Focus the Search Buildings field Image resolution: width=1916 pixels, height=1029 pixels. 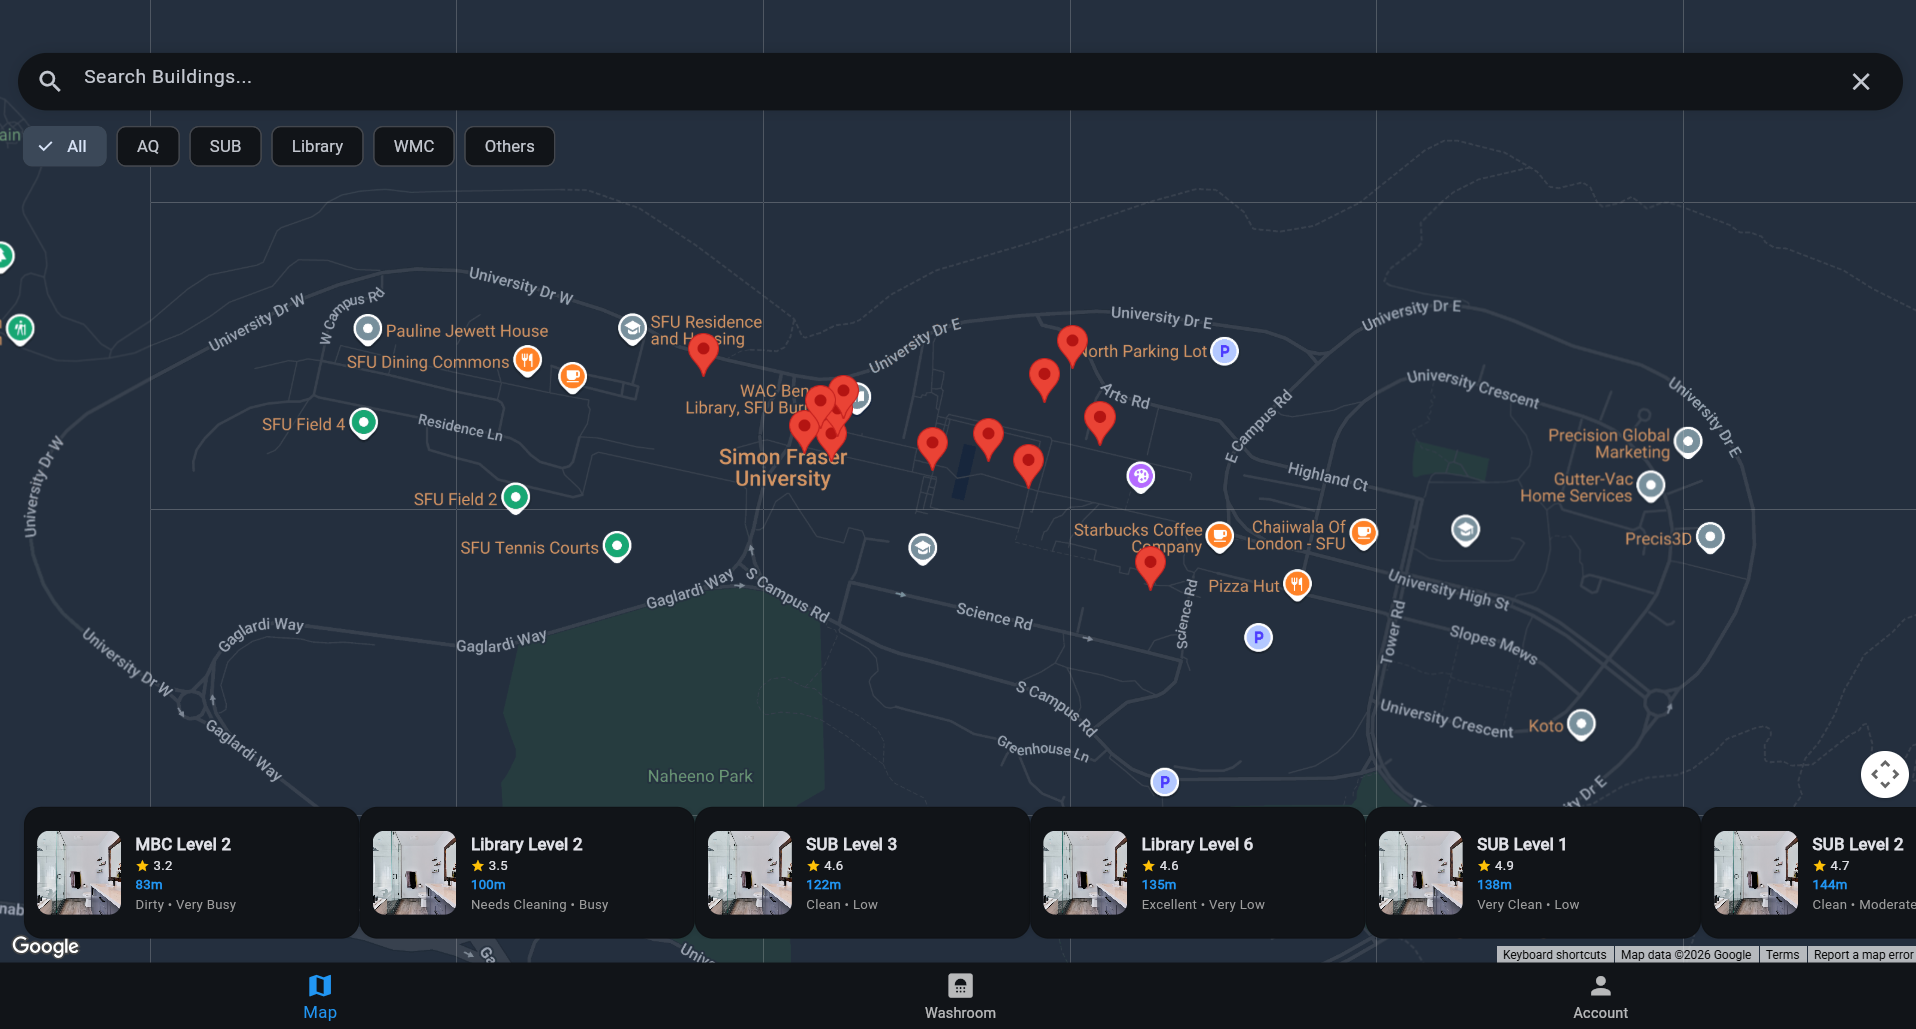[x=960, y=81]
